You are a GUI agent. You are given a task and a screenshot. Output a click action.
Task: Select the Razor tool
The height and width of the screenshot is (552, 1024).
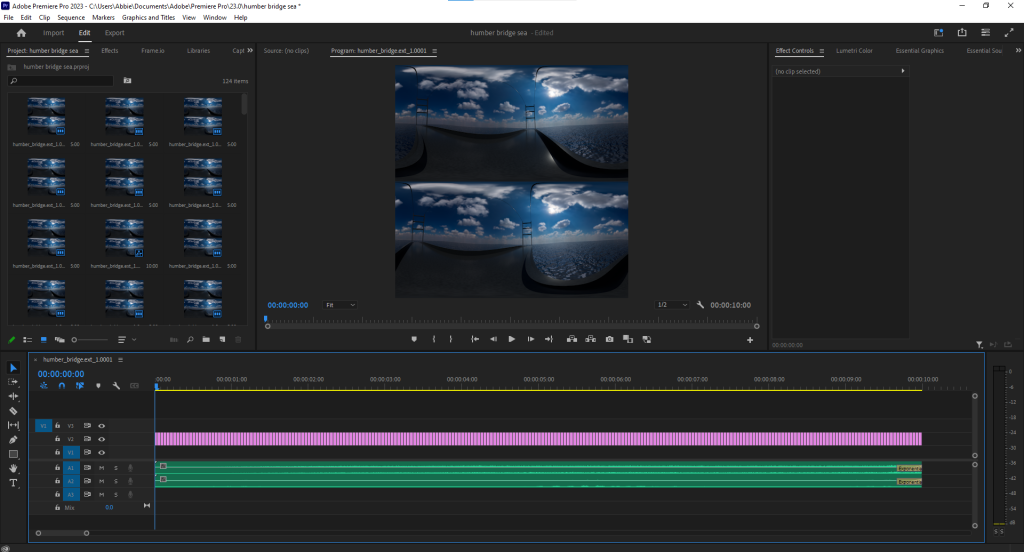click(14, 411)
